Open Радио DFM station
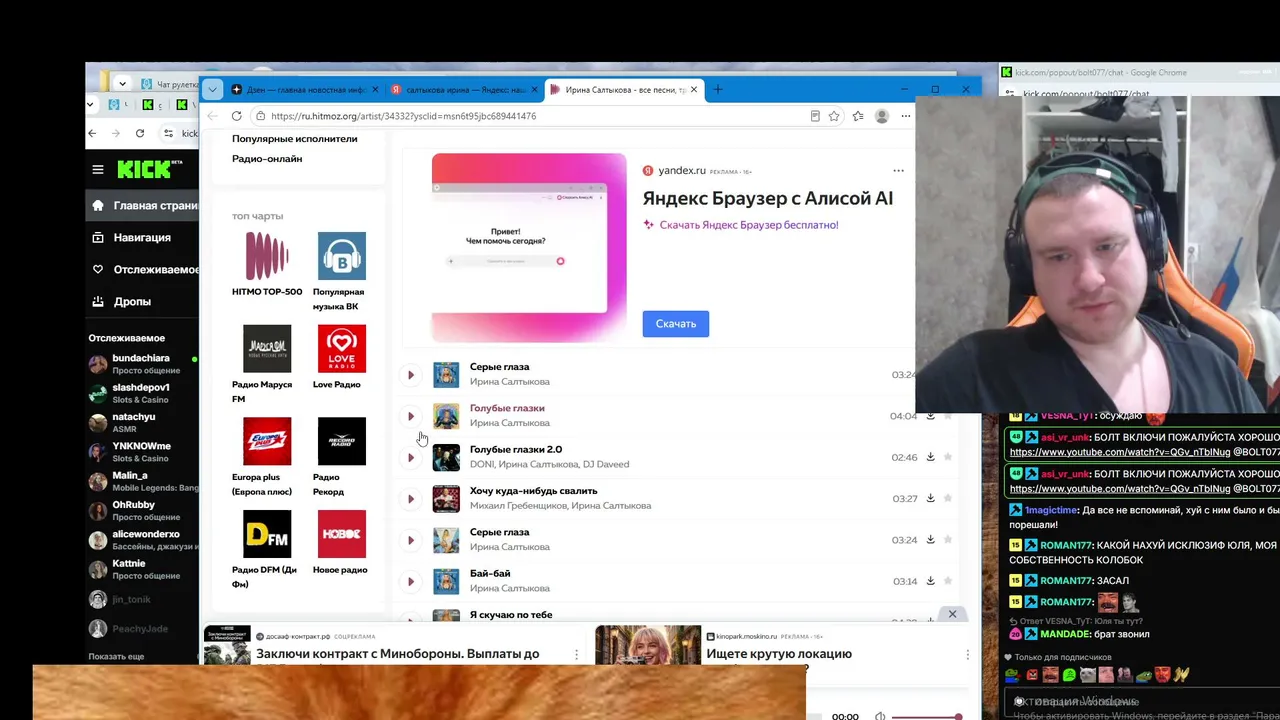1280x720 pixels. point(267,550)
